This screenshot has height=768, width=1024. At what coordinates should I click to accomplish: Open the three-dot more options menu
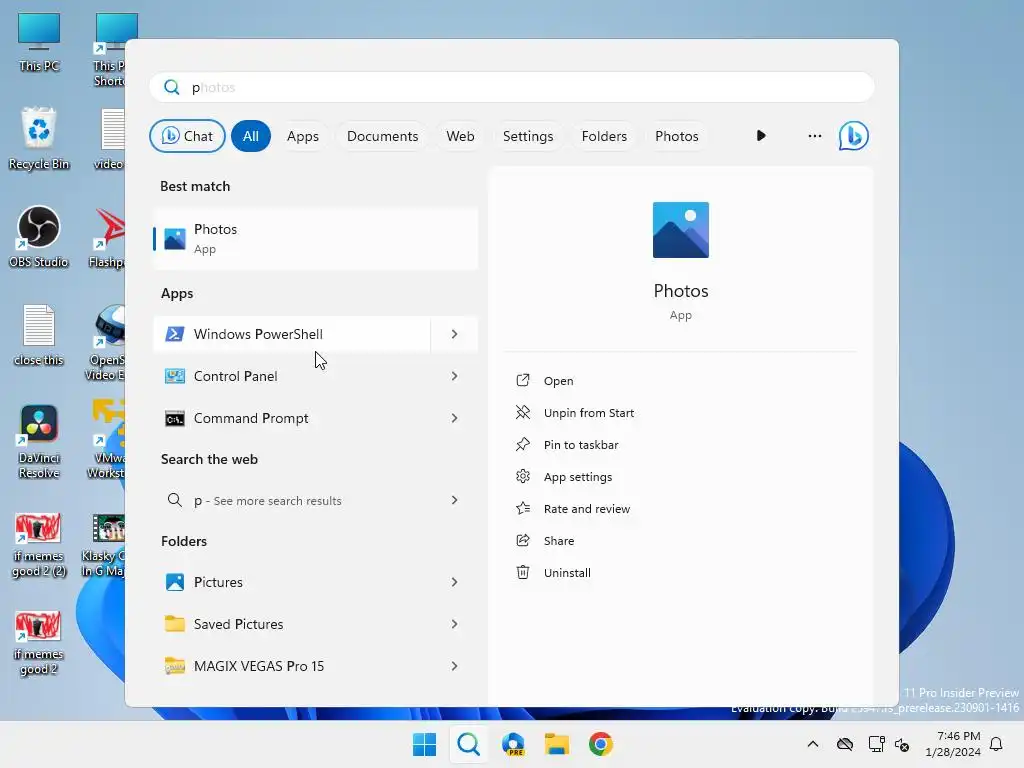[x=814, y=136]
